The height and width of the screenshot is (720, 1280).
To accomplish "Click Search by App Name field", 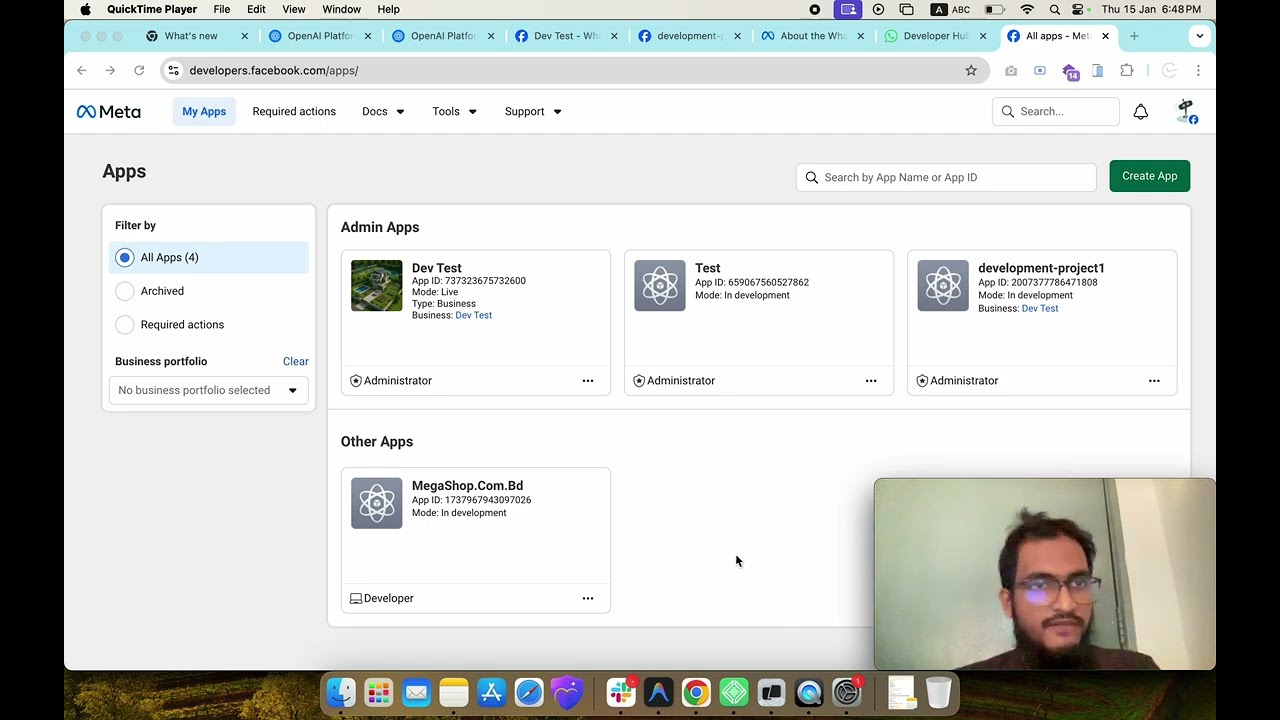I will pyautogui.click(x=946, y=177).
